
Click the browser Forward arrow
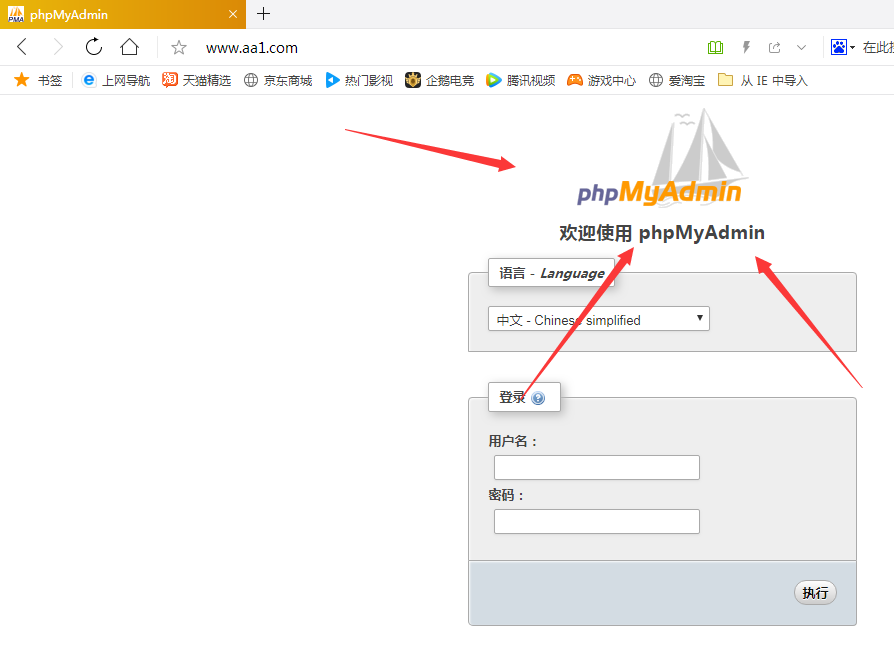pyautogui.click(x=58, y=47)
